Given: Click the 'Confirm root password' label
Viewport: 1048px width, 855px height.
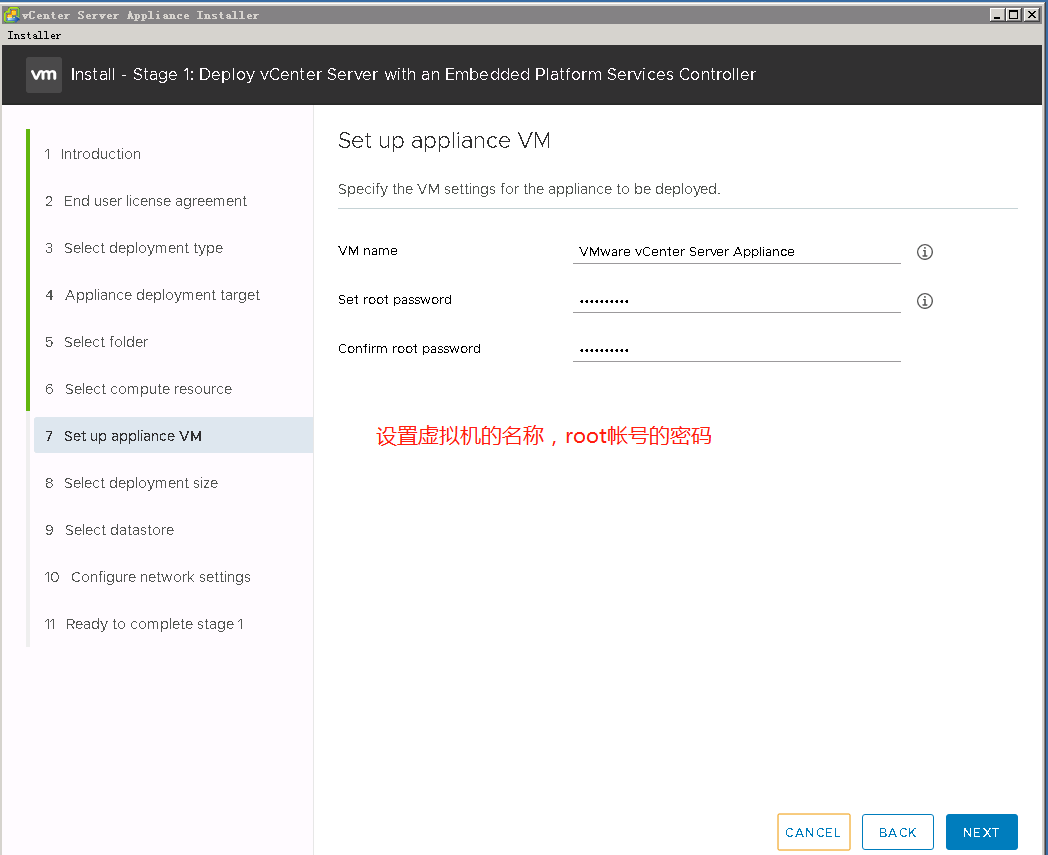Looking at the screenshot, I should point(409,348).
